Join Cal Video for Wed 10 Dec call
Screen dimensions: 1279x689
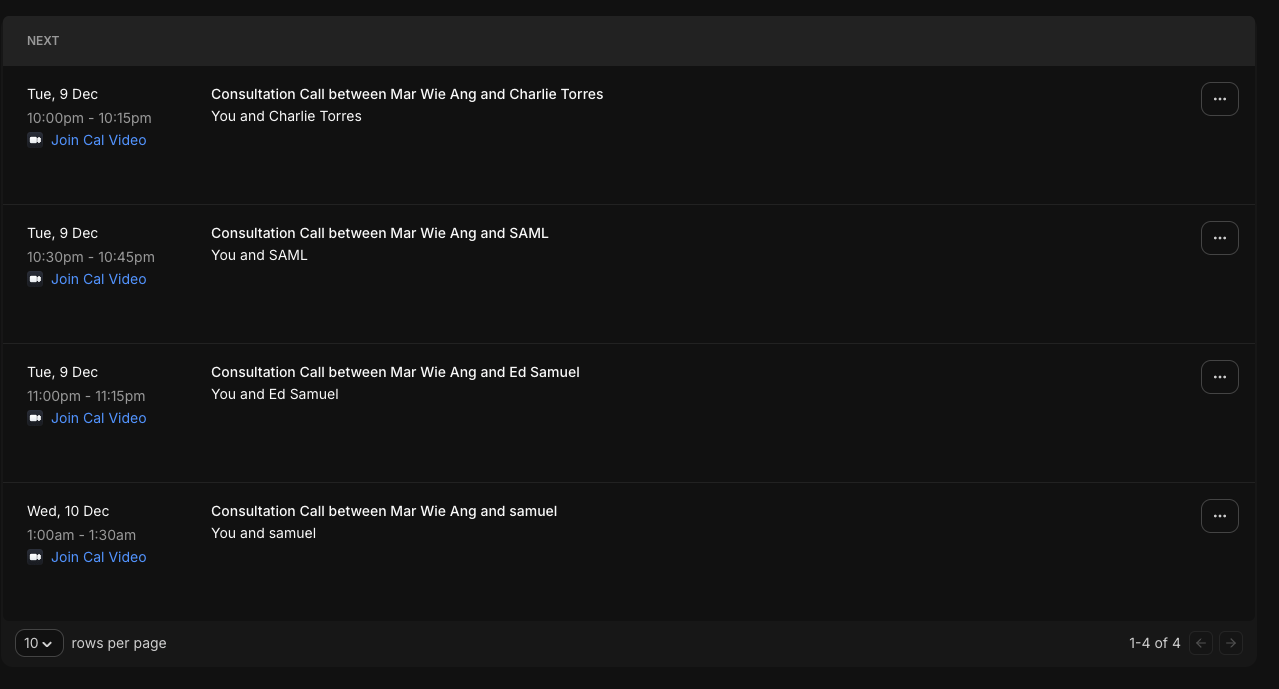point(98,557)
